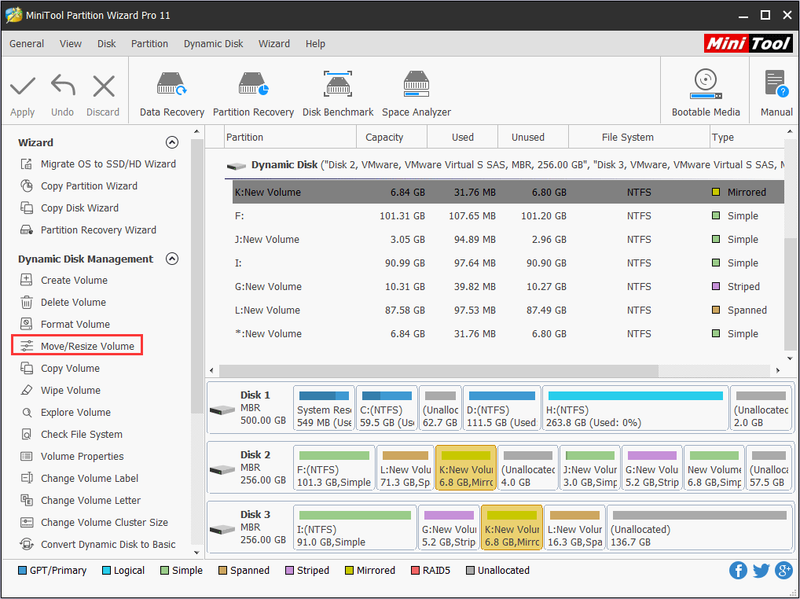
Task: Open the Data Recovery tool
Action: coord(171,94)
